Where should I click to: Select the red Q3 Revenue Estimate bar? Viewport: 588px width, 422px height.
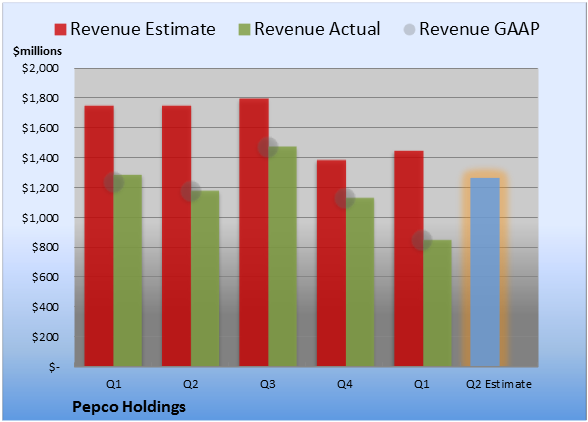tap(254, 233)
